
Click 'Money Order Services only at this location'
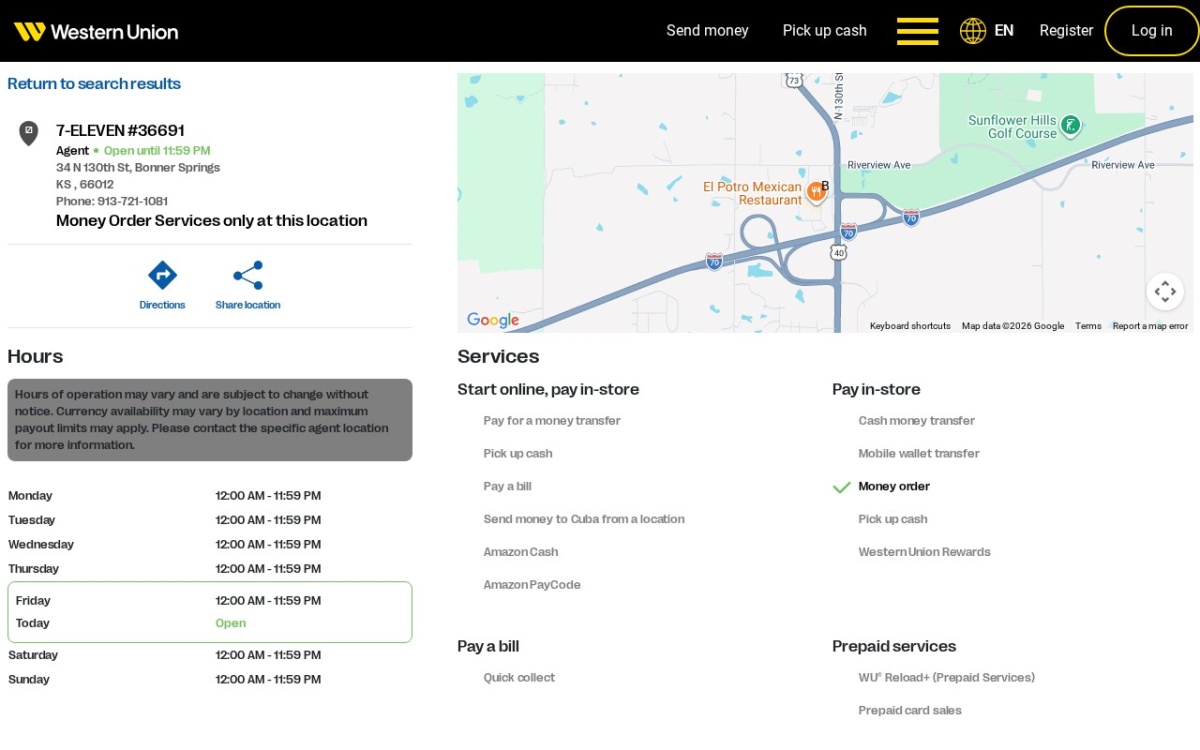211,221
